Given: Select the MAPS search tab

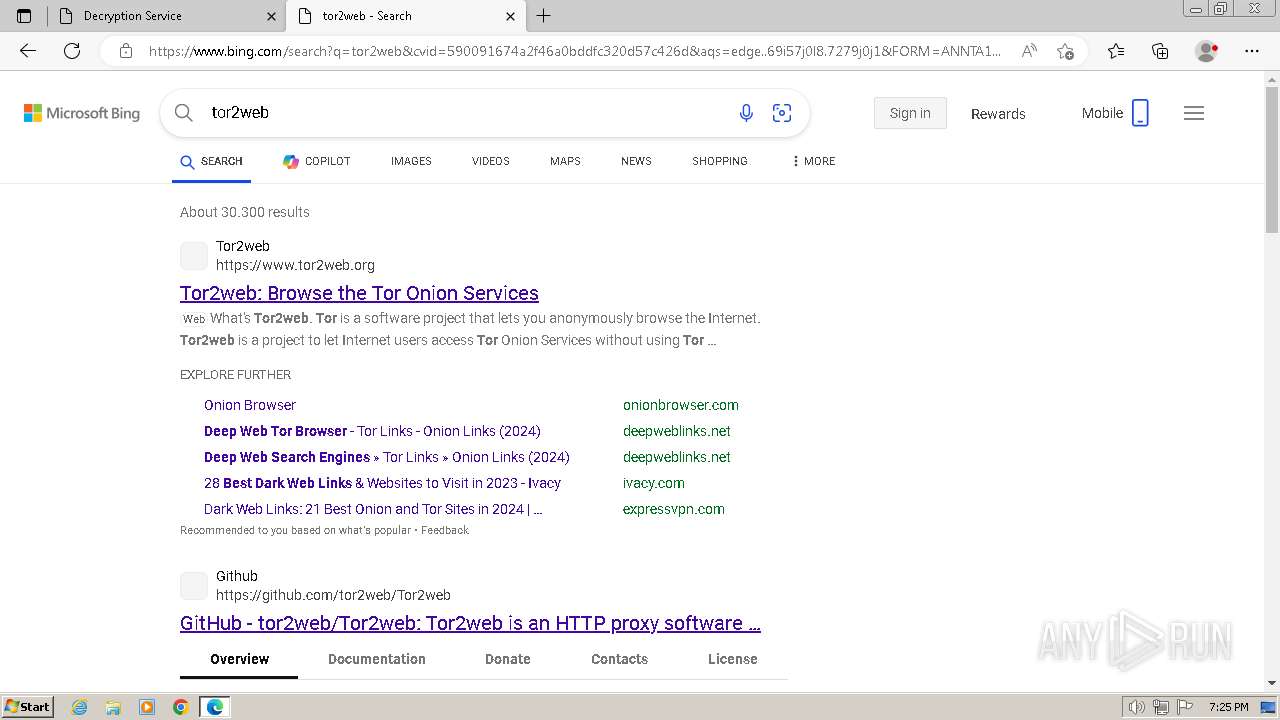Looking at the screenshot, I should (x=565, y=161).
